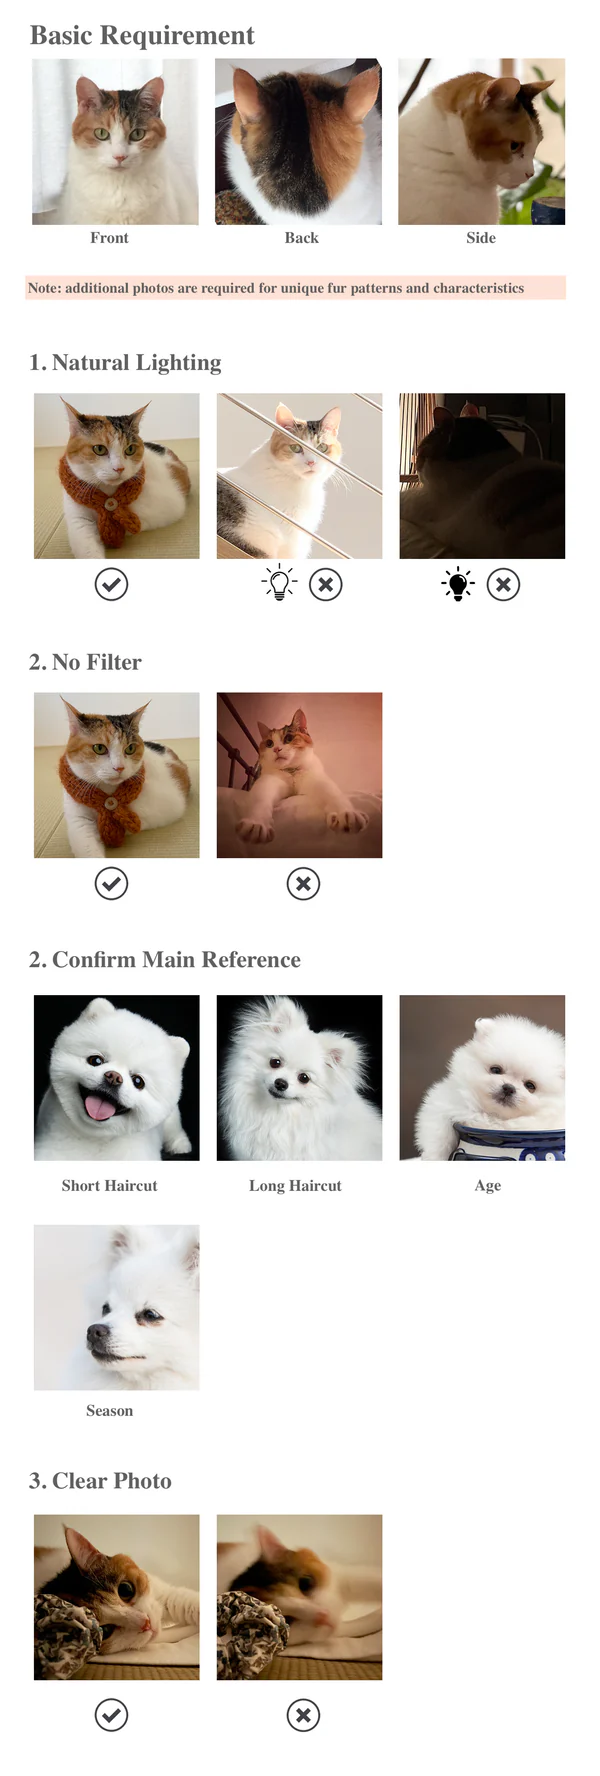Click the filled dark lightbulb icon

pos(458,584)
